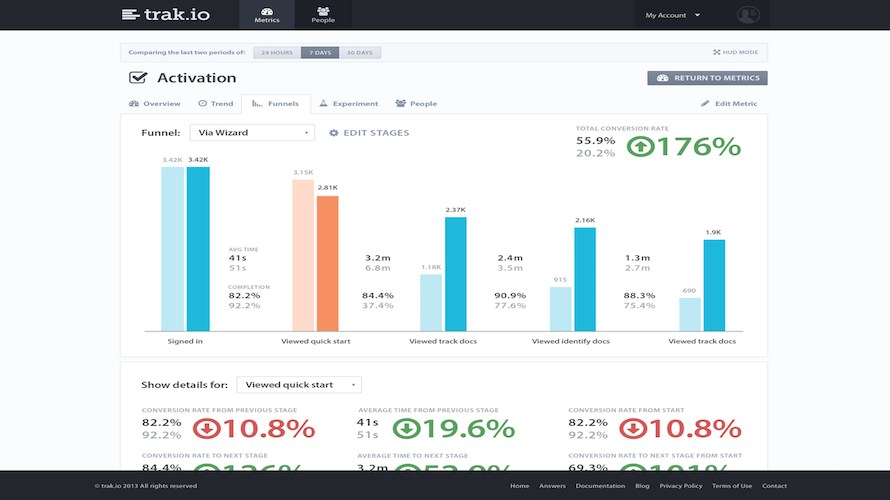This screenshot has width=890, height=500.
Task: Click the 55.9% total conversion value
Action: pos(595,141)
